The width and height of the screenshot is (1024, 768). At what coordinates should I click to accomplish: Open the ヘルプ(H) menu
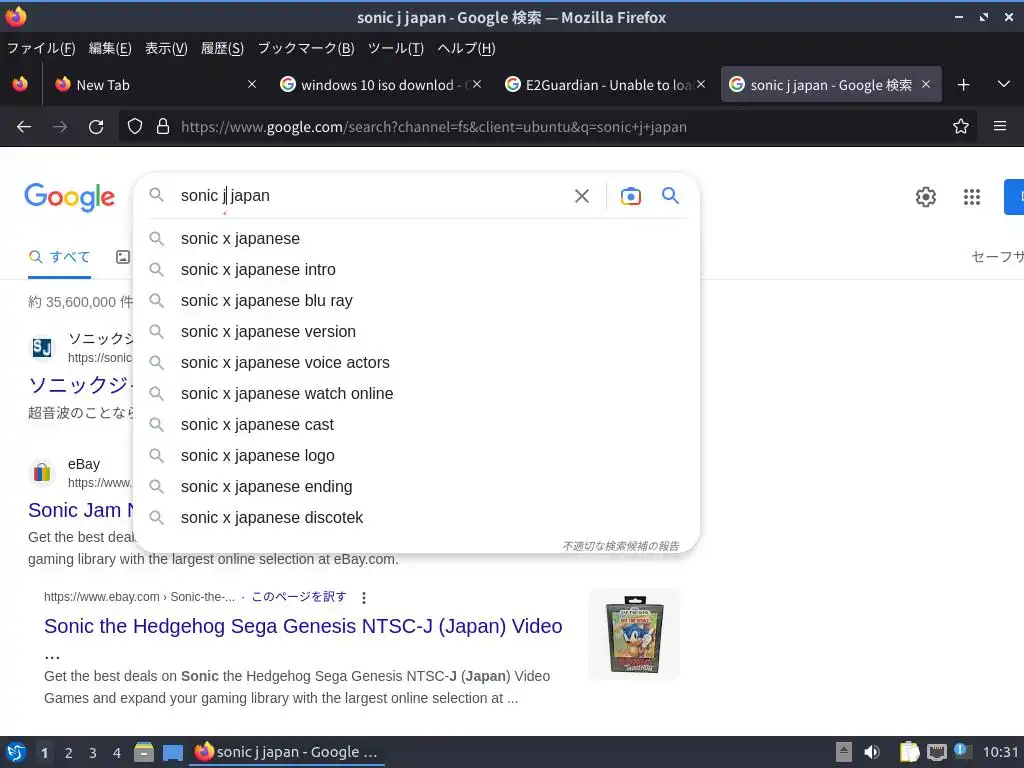tap(466, 48)
